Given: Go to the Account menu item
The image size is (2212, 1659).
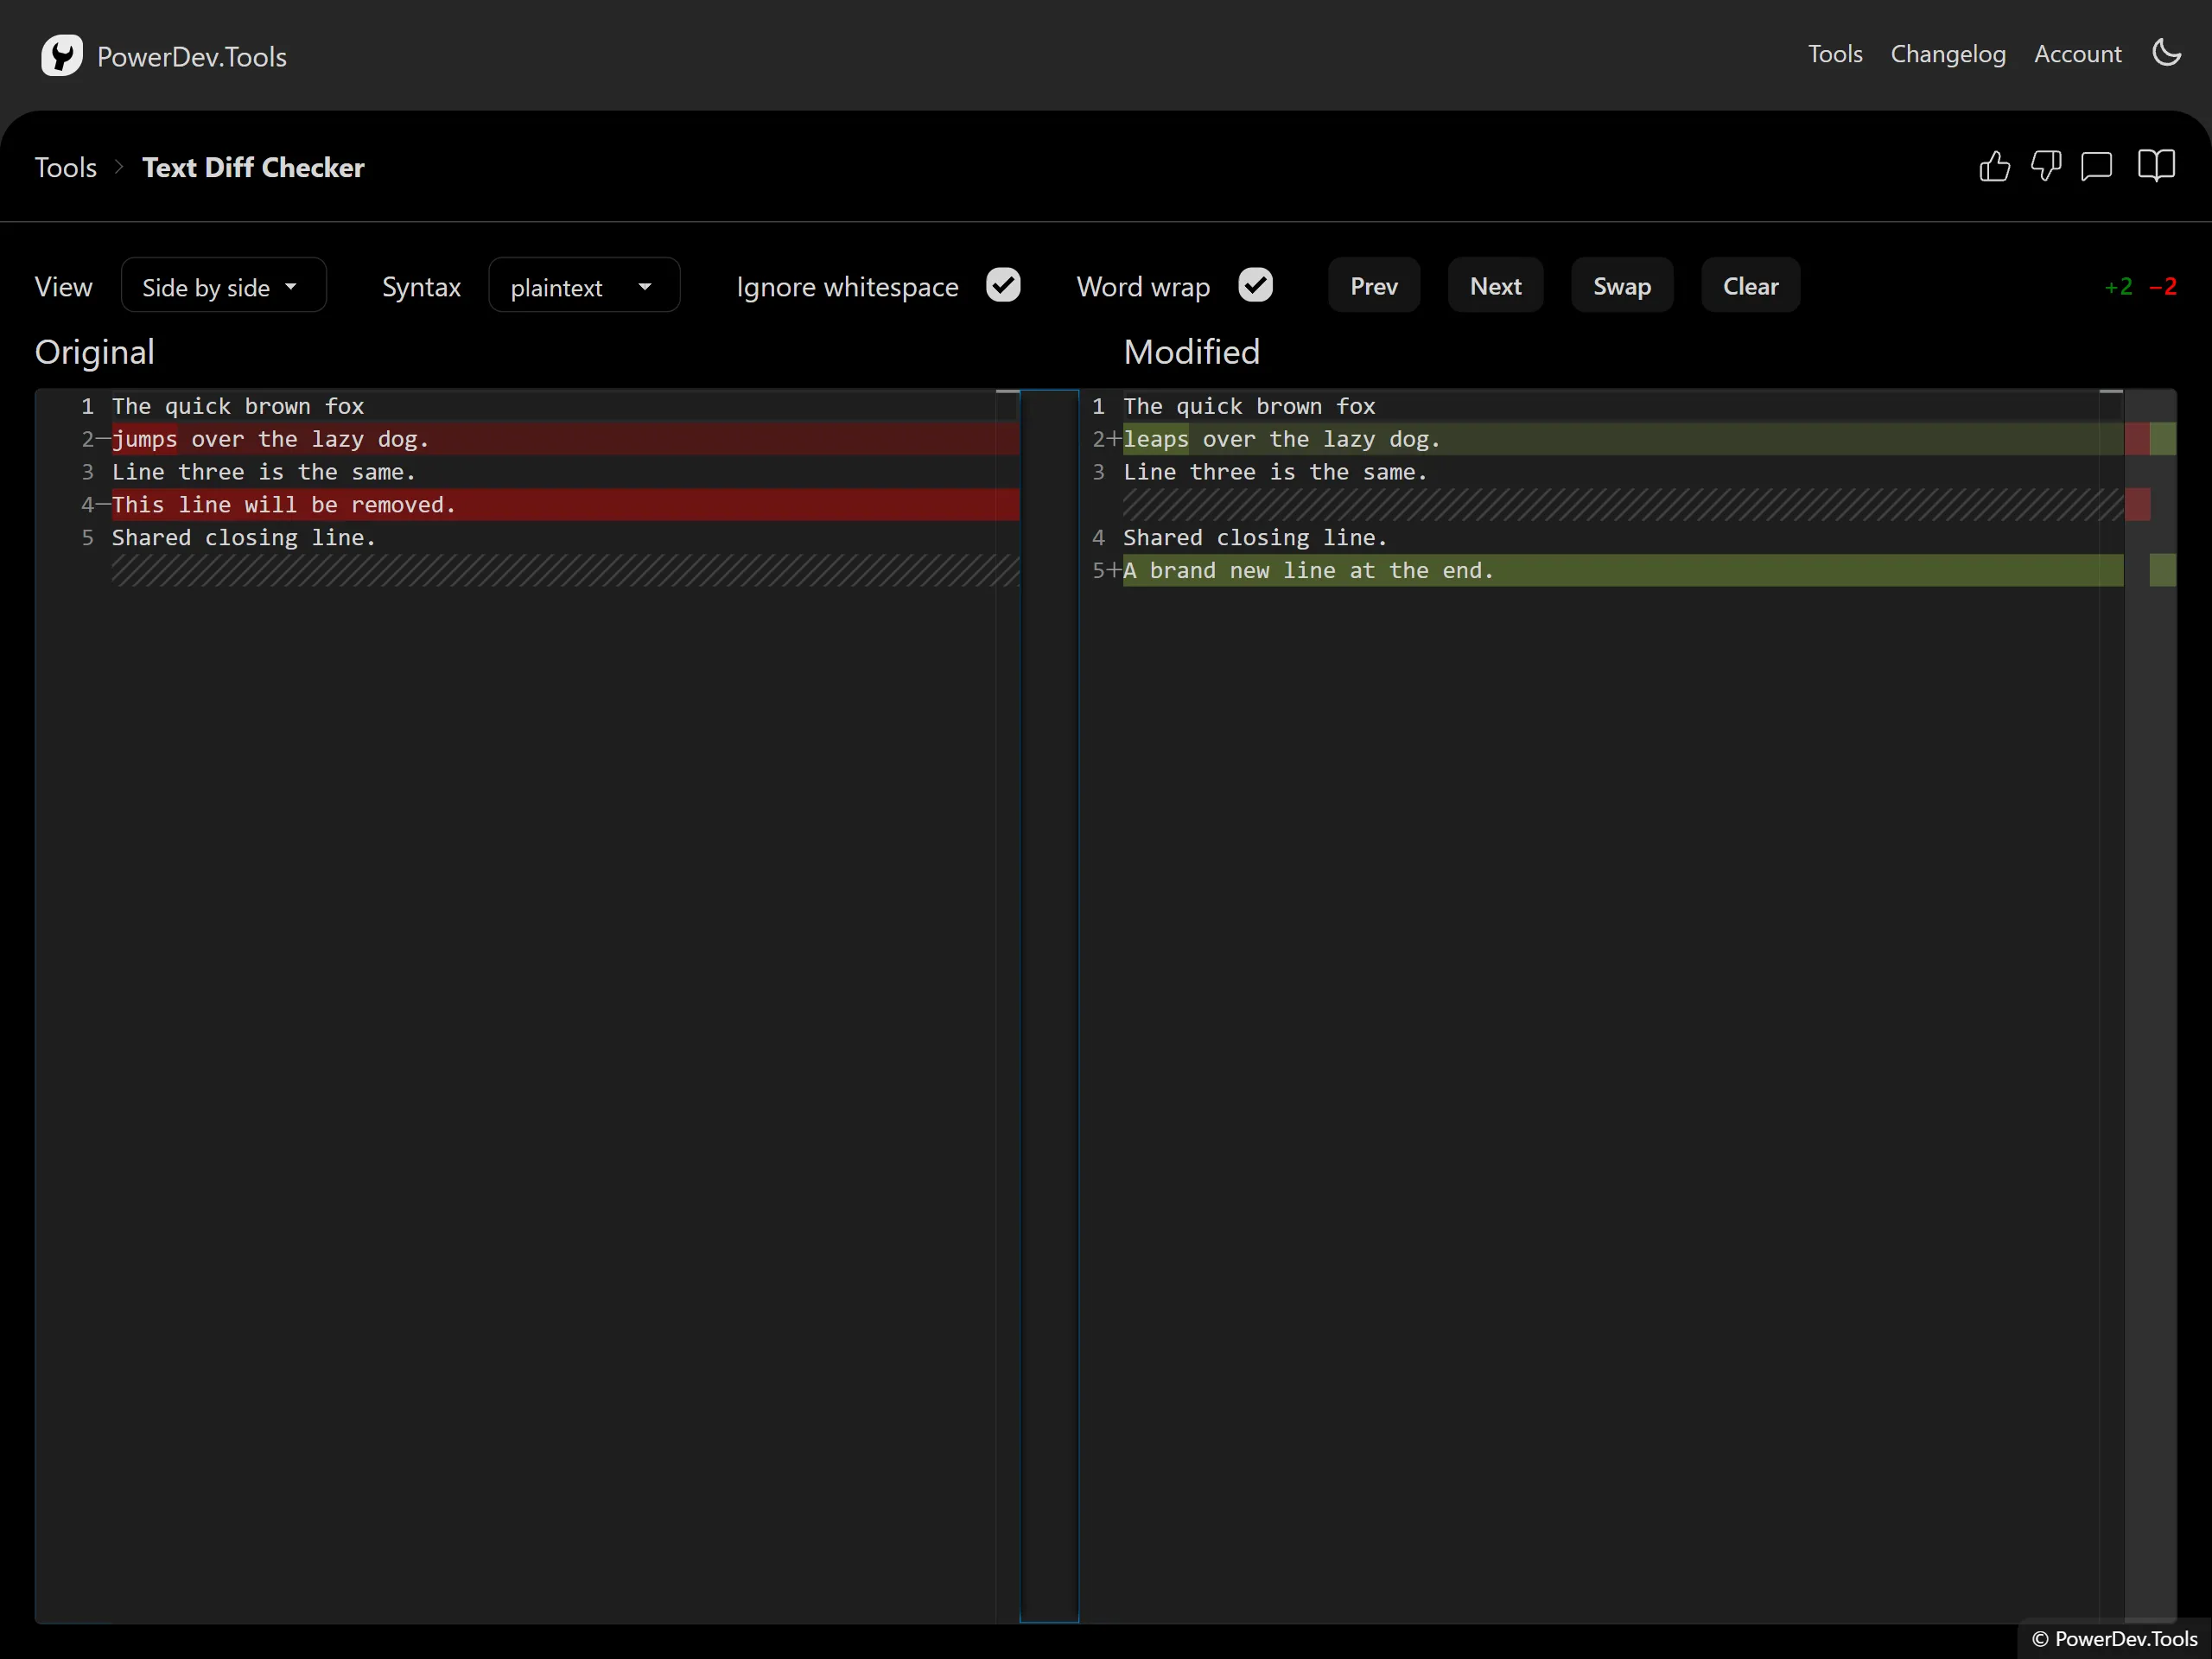Looking at the screenshot, I should pos(2077,54).
